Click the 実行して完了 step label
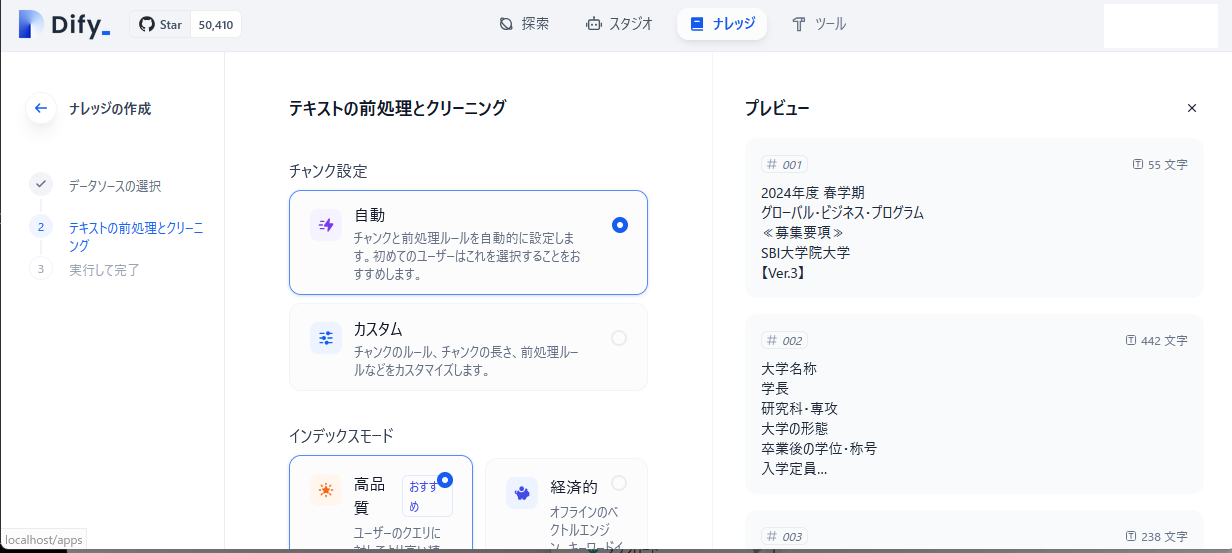 (104, 270)
